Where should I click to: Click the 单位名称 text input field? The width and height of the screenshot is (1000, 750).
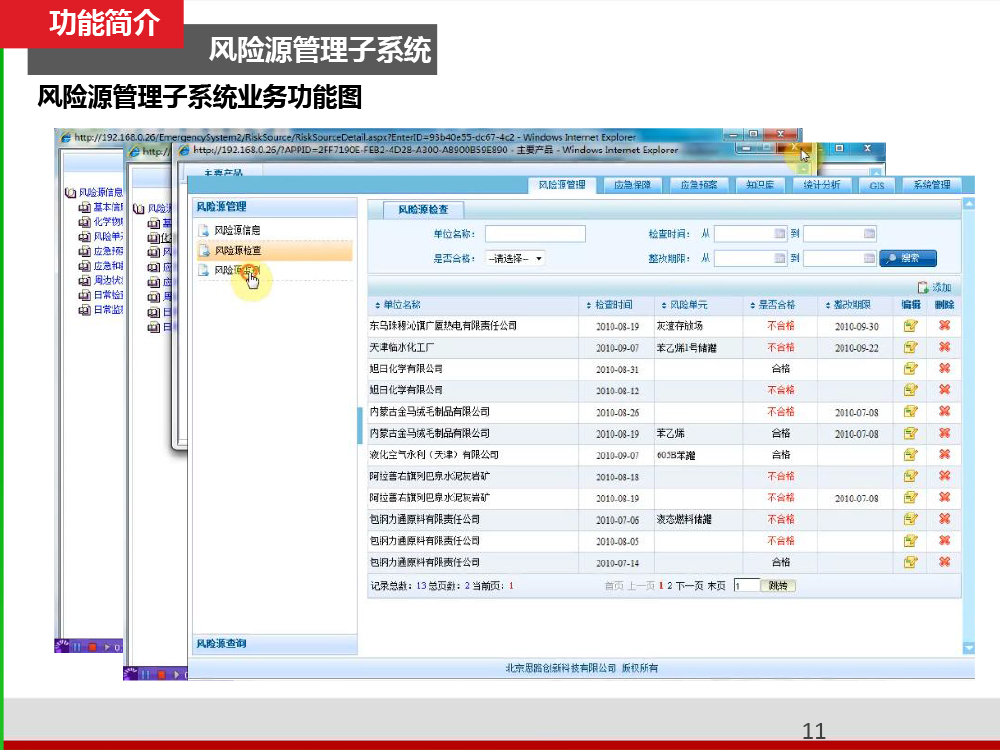[535, 234]
